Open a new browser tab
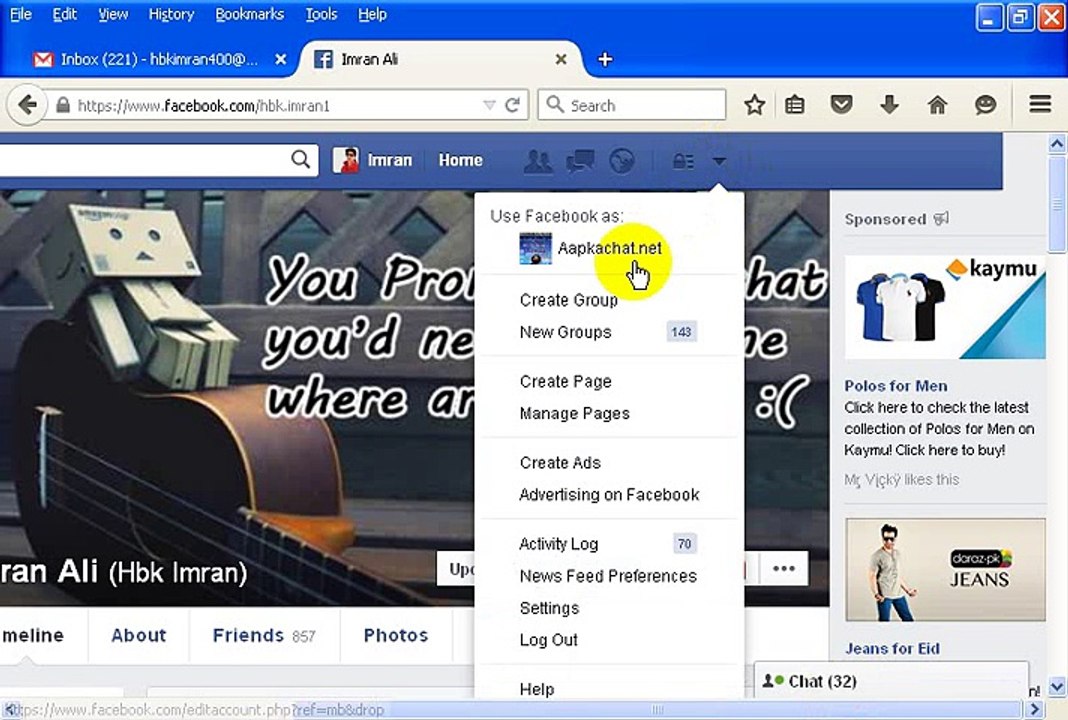 [605, 59]
